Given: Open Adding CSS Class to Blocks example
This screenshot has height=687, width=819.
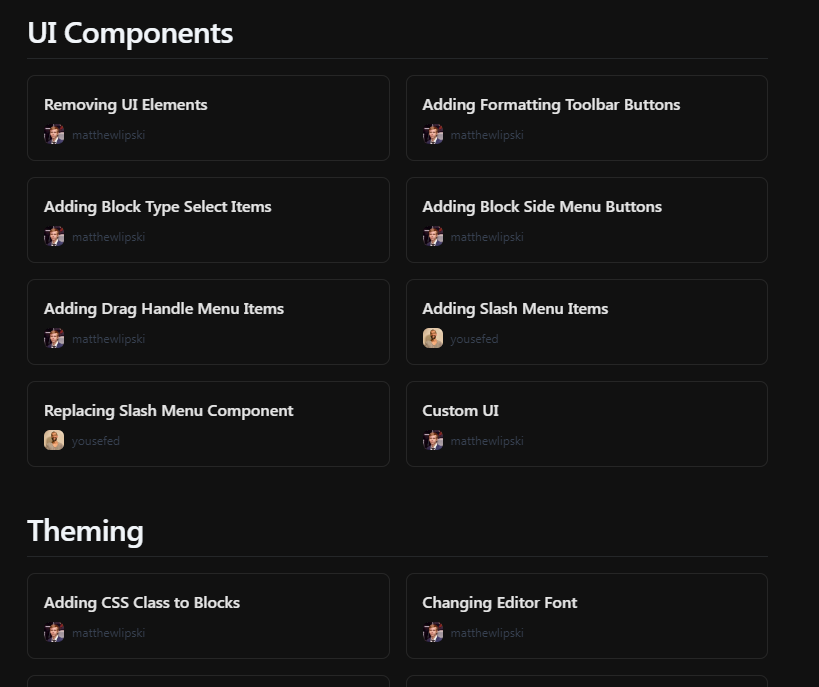Looking at the screenshot, I should pyautogui.click(x=208, y=616).
